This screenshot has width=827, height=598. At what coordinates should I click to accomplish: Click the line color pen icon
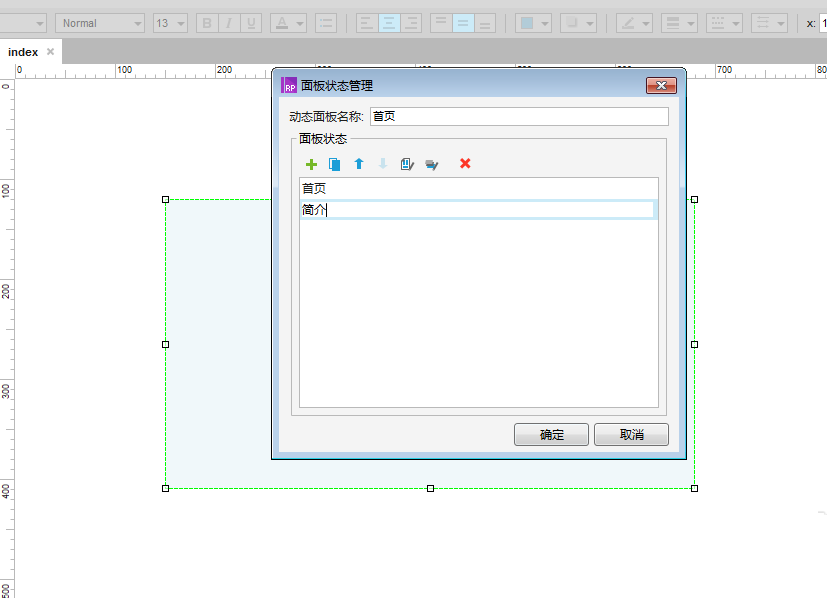[x=628, y=23]
